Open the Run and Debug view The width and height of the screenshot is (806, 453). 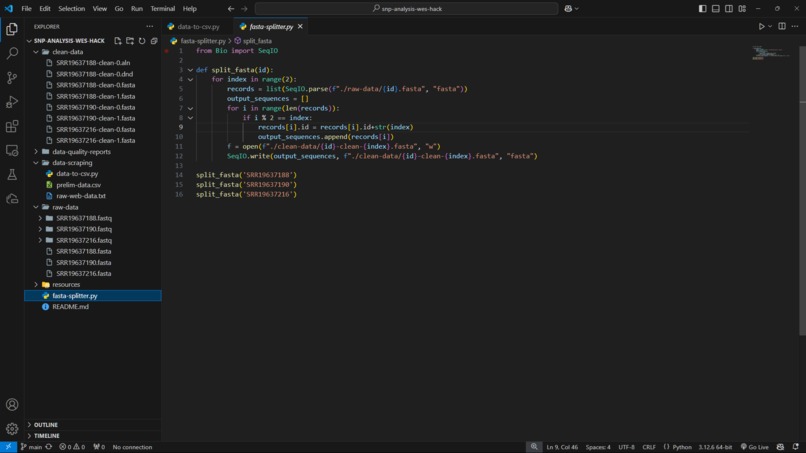click(12, 102)
